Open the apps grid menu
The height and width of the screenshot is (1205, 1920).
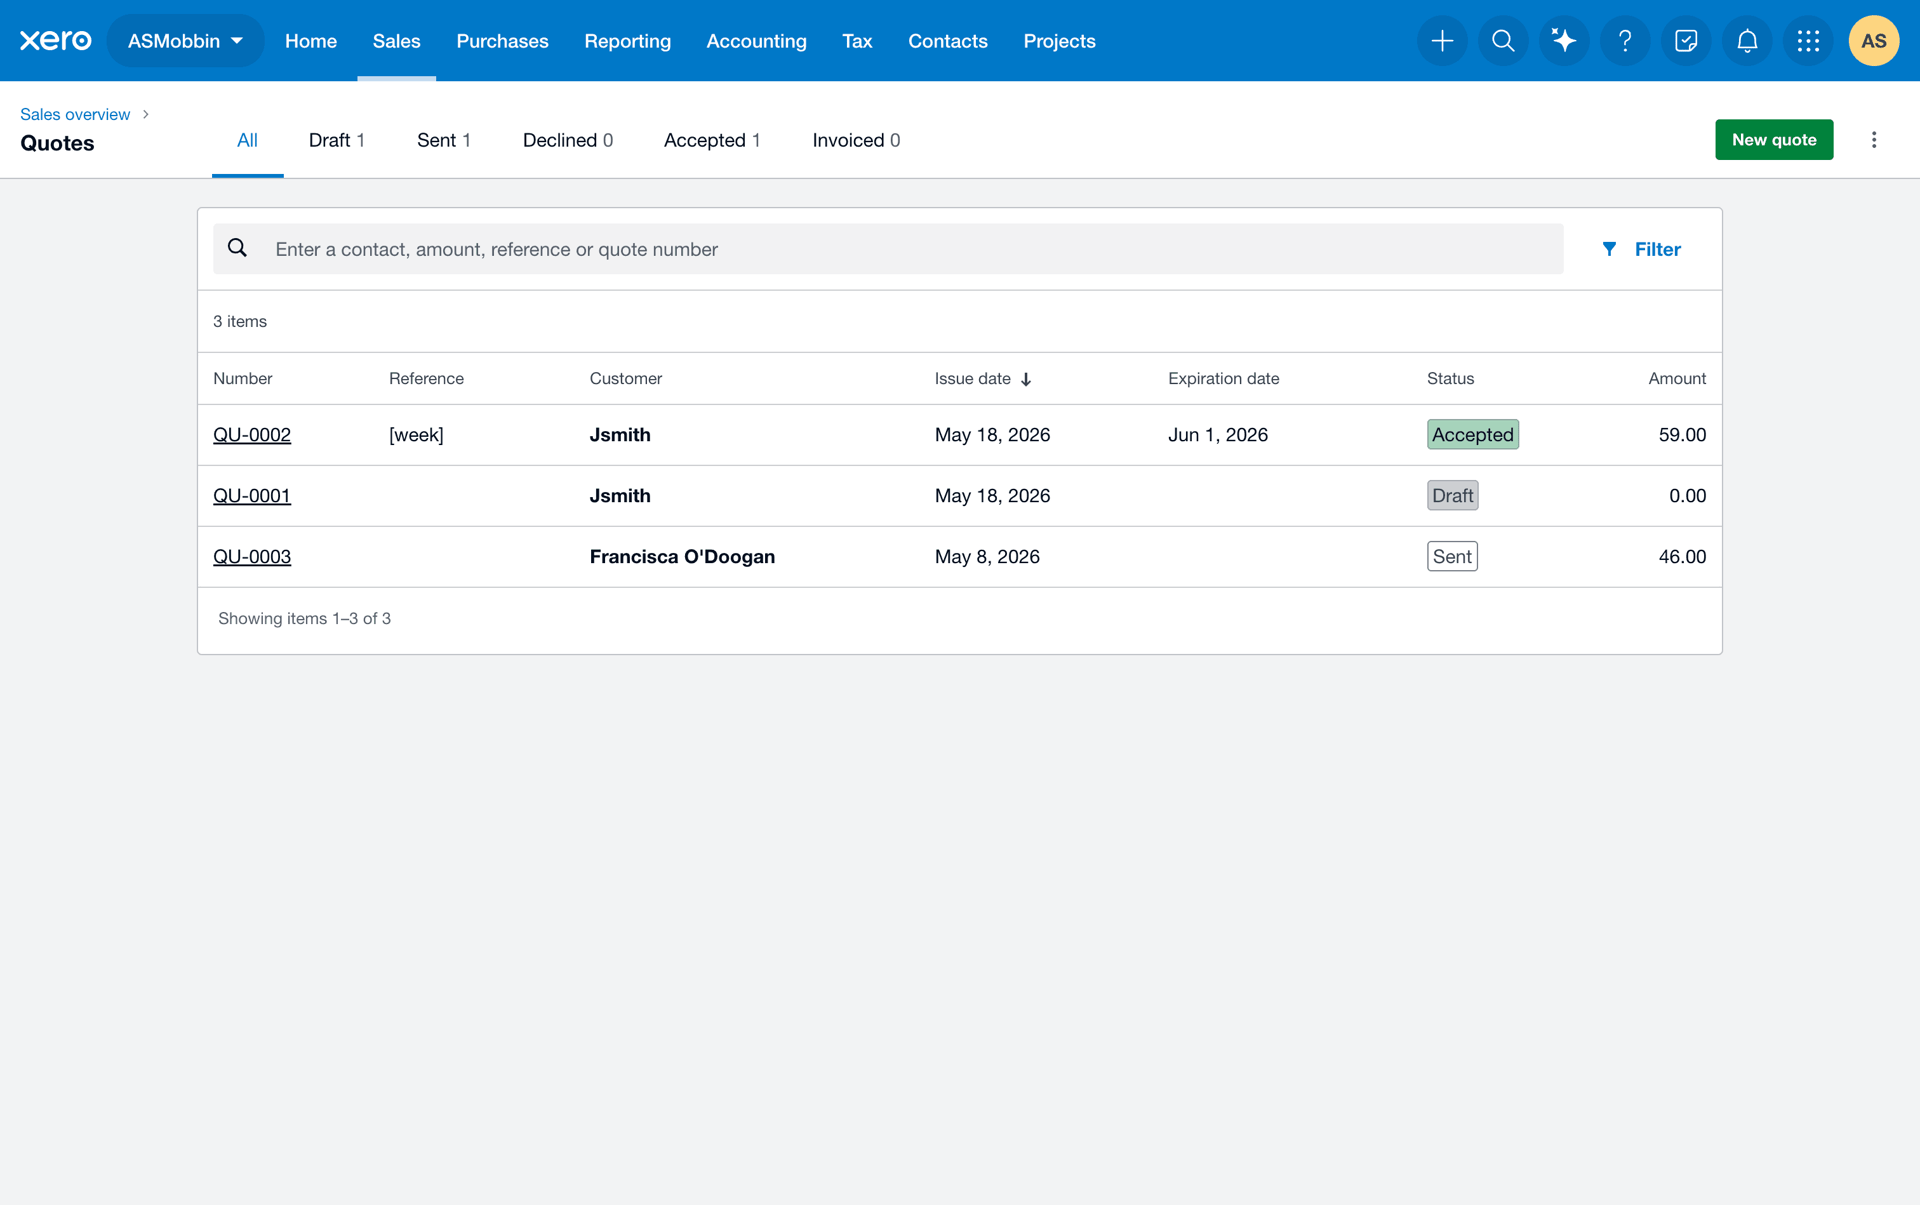pos(1808,41)
